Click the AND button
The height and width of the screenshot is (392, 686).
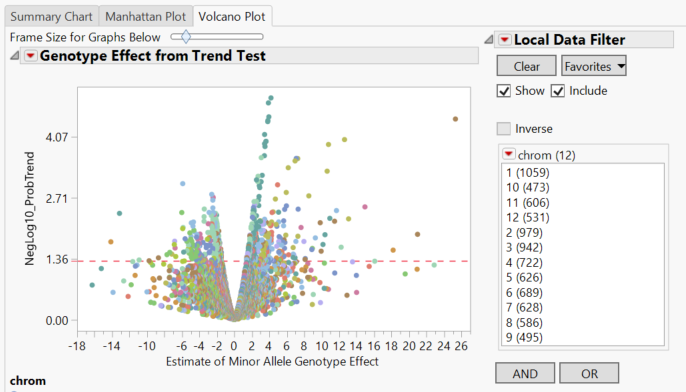click(525, 373)
